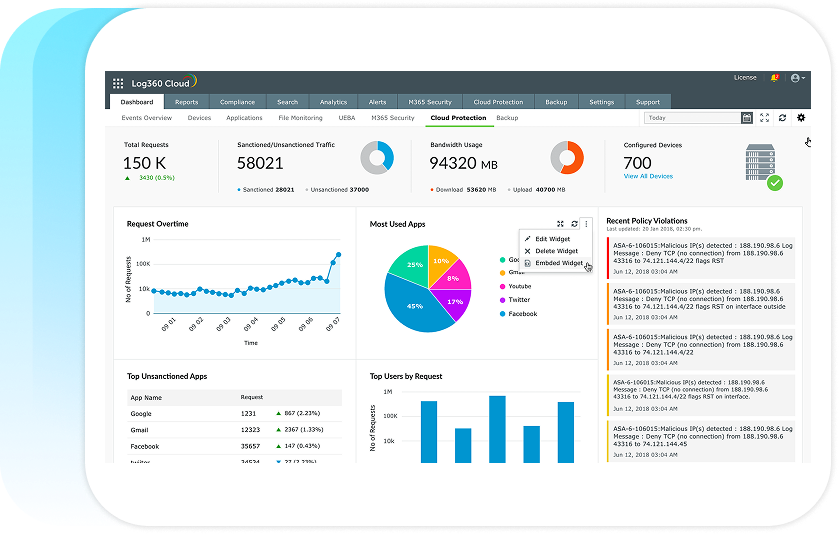Refresh the dashboard using the top toolbar refresh icon
The height and width of the screenshot is (534, 840).
pyautogui.click(x=782, y=118)
